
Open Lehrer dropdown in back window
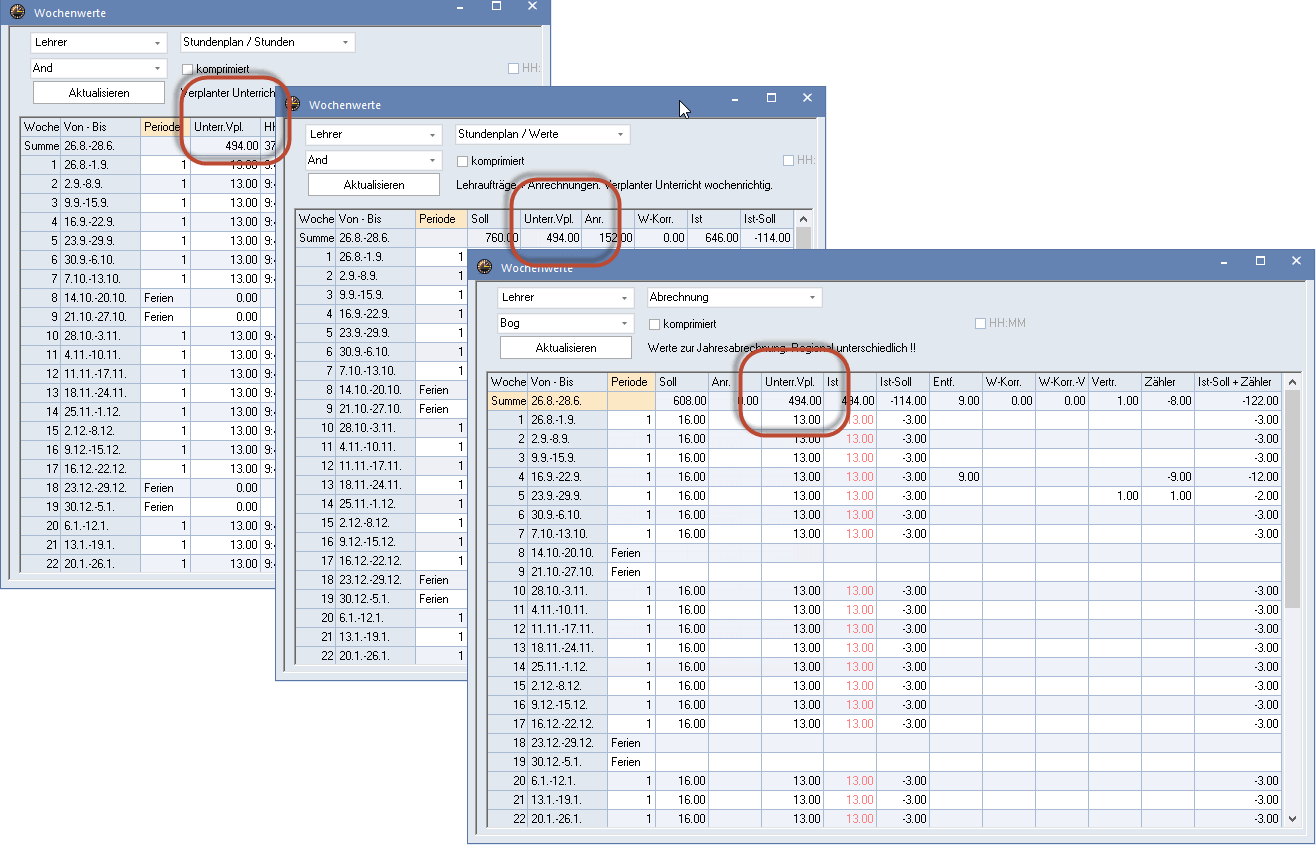(98, 42)
